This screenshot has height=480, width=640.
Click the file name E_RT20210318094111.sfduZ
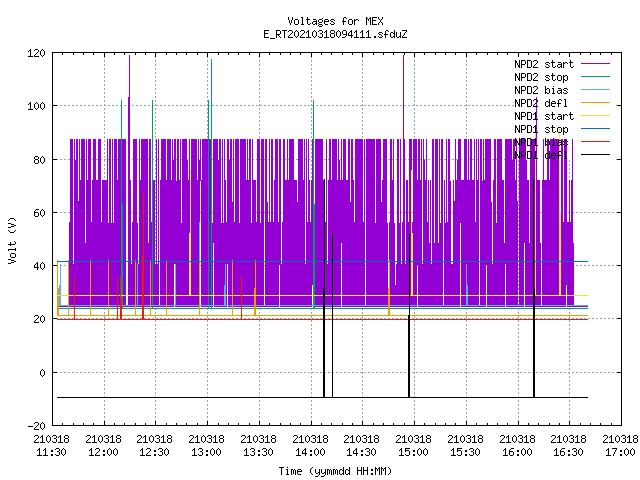click(x=335, y=34)
